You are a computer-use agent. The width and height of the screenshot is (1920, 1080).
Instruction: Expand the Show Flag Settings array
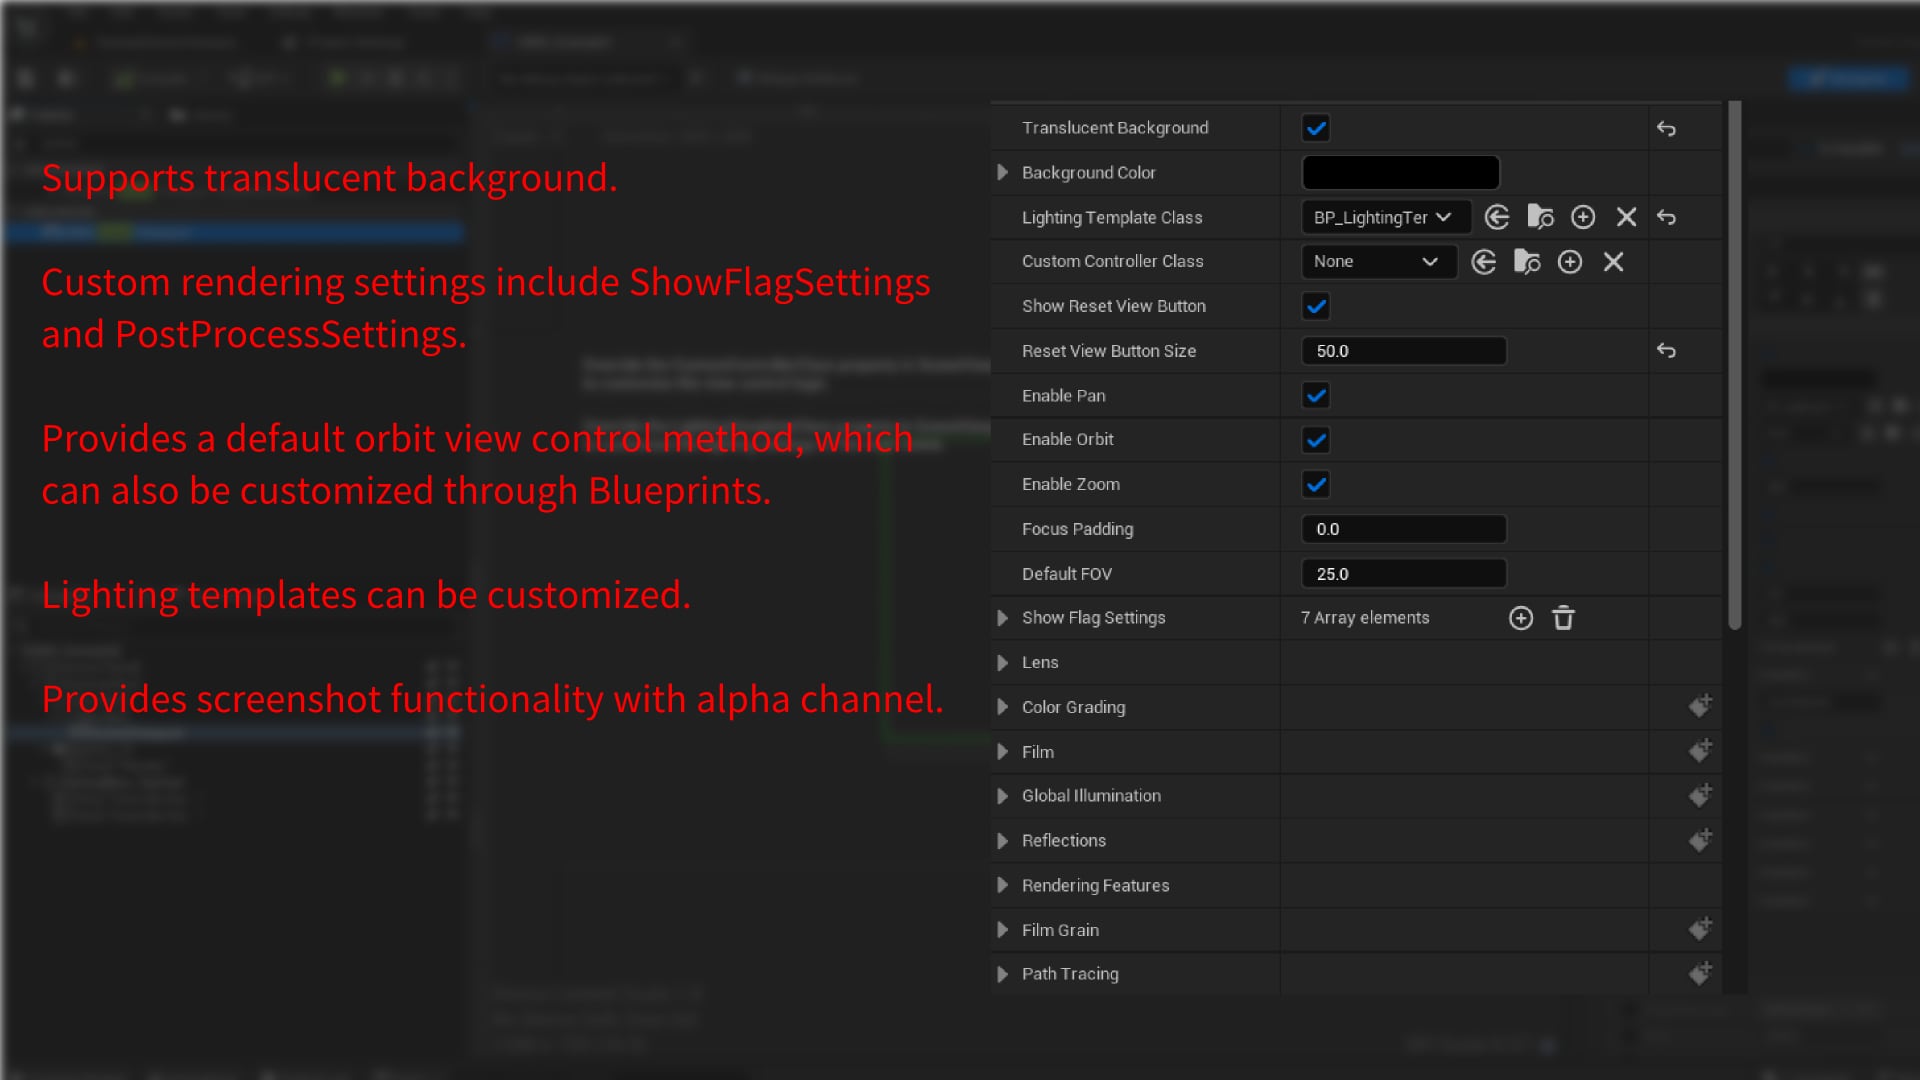coord(1002,618)
